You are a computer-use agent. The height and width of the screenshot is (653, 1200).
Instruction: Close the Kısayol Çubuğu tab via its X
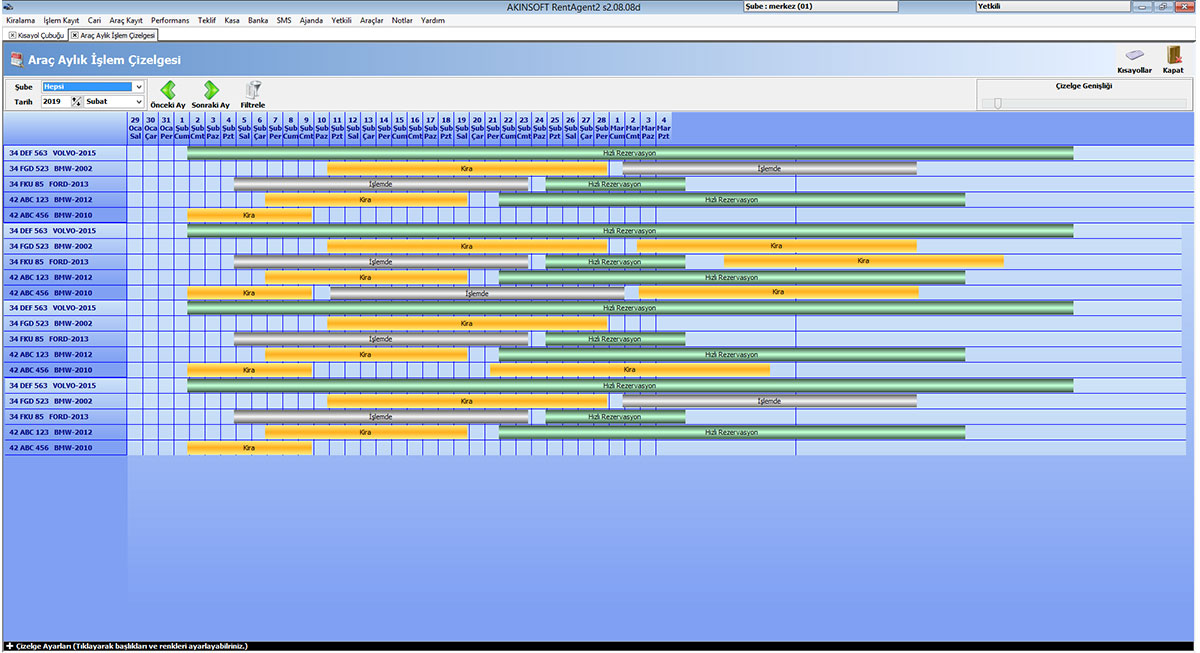[x=12, y=35]
